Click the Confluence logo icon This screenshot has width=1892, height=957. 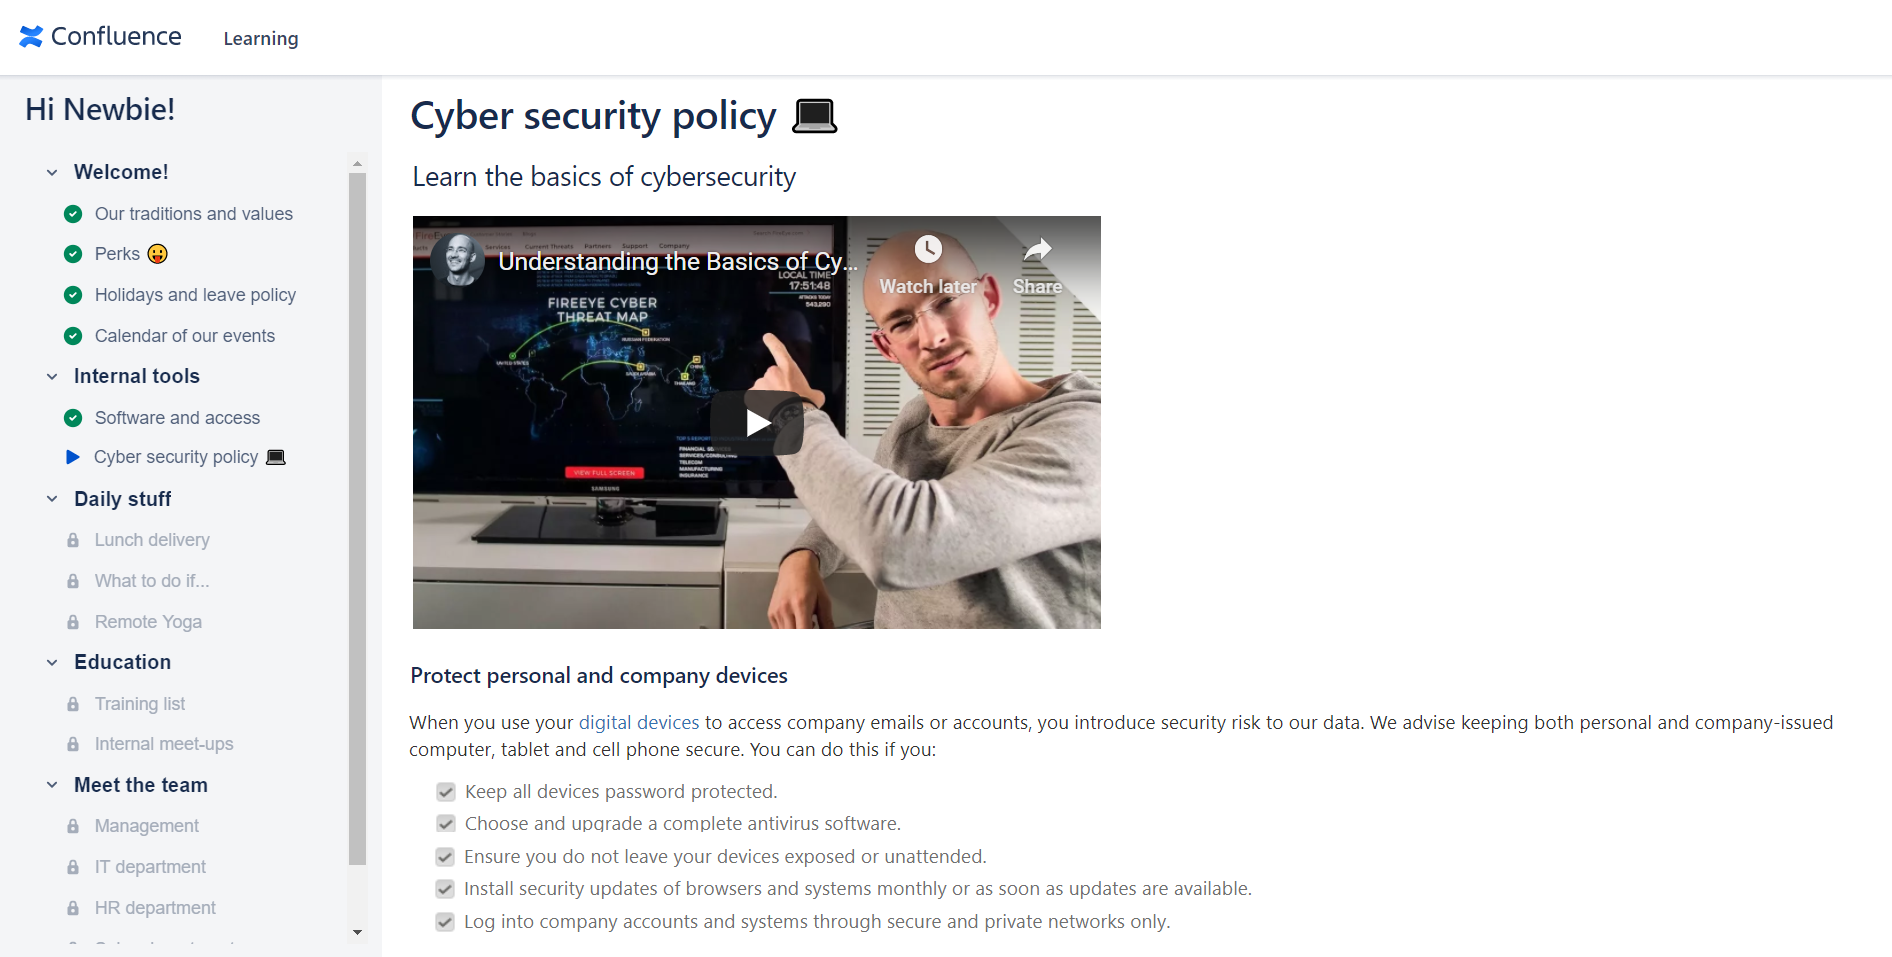click(x=31, y=36)
